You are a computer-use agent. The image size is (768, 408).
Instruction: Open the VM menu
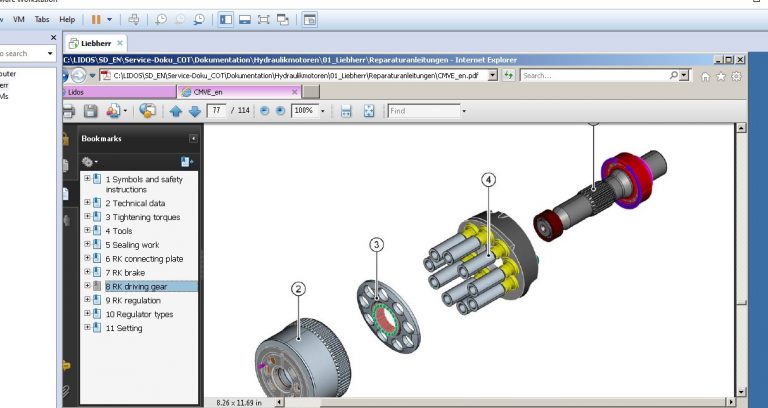coord(19,20)
